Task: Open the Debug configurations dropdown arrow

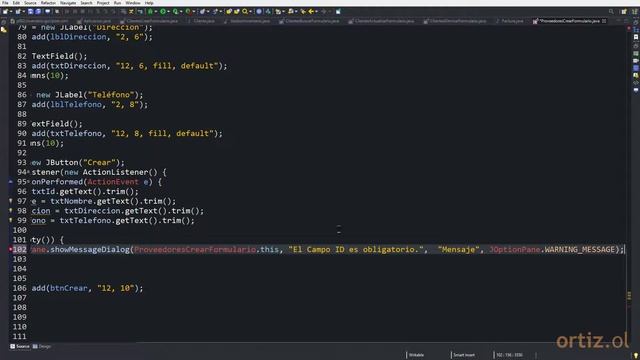Action: [156, 11]
